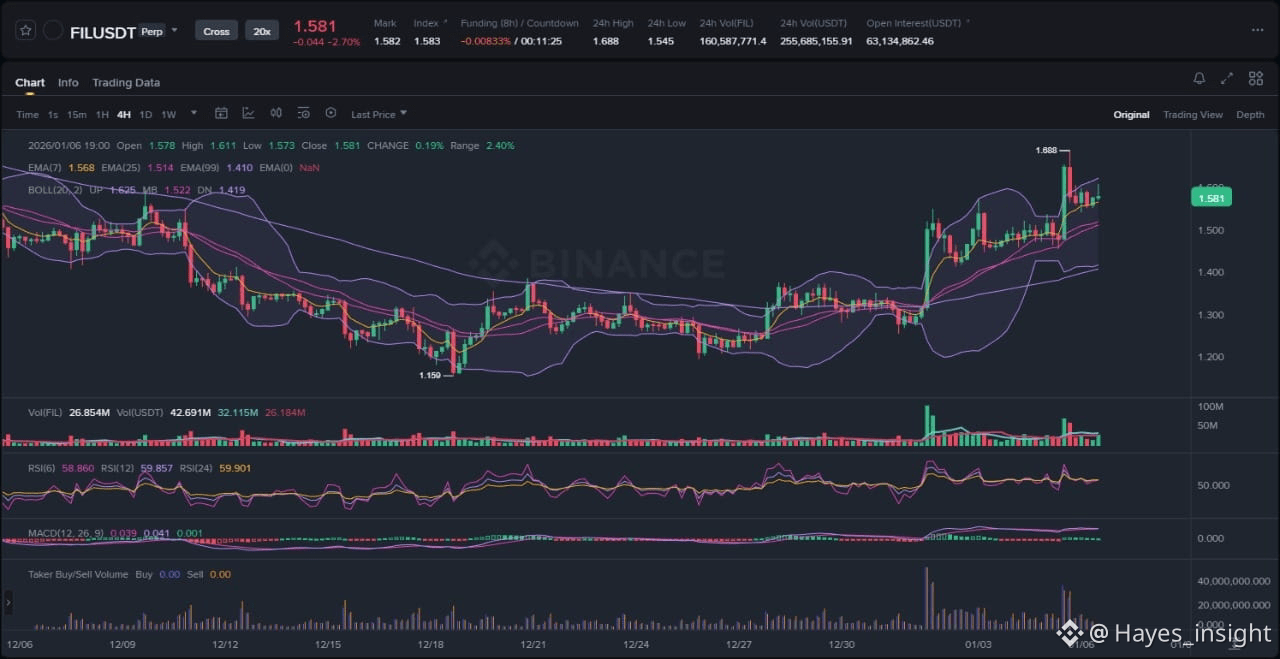Open the FILUSDT Perp pair selector dropdown

pyautogui.click(x=174, y=30)
